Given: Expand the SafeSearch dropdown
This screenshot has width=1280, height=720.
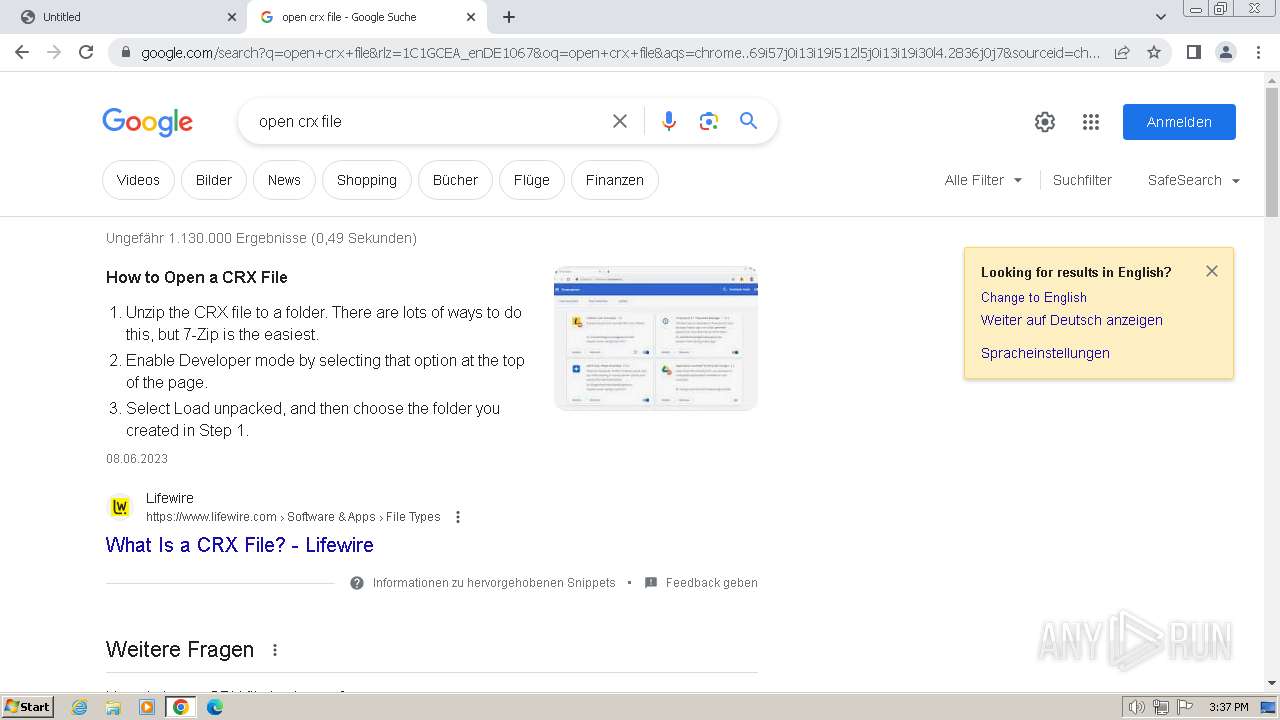Looking at the screenshot, I should click(1194, 180).
